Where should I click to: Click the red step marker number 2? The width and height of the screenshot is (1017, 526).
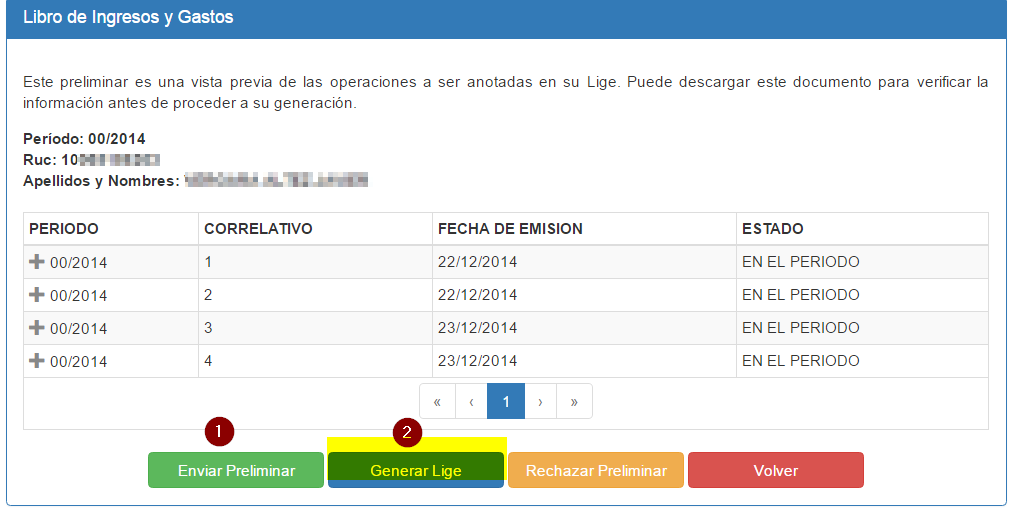point(407,432)
